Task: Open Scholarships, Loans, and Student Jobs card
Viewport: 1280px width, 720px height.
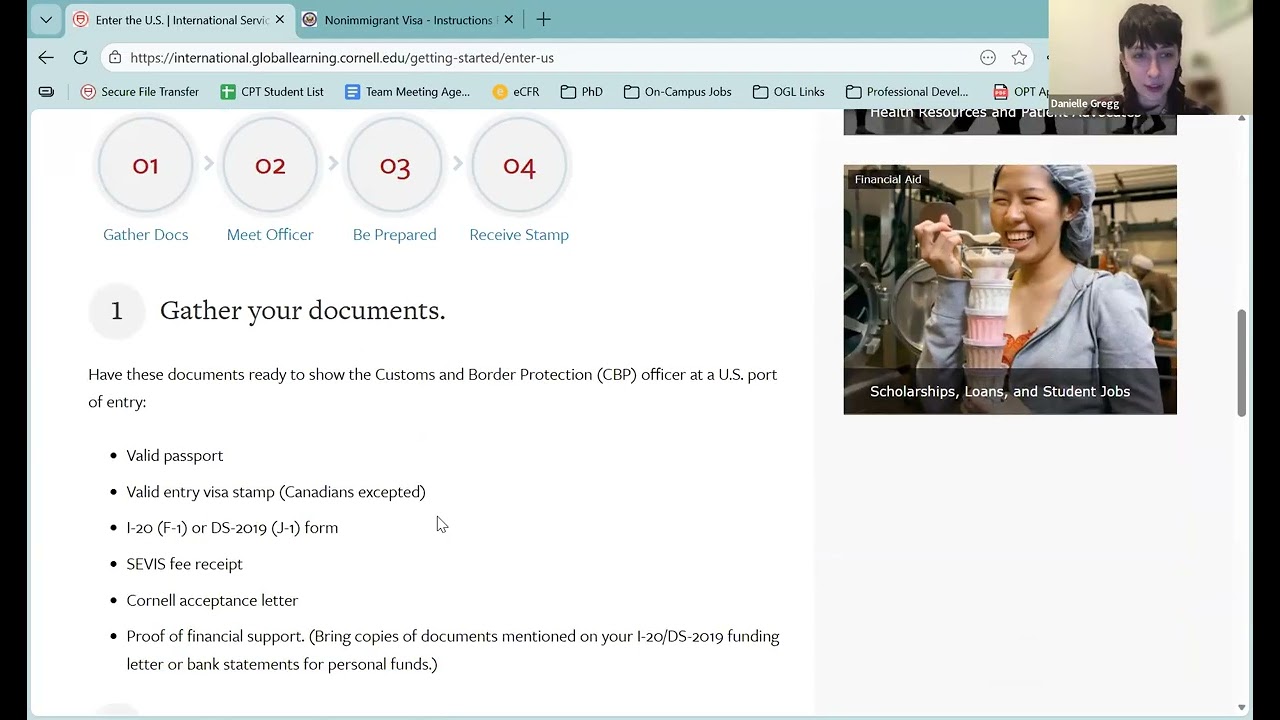Action: [1010, 290]
